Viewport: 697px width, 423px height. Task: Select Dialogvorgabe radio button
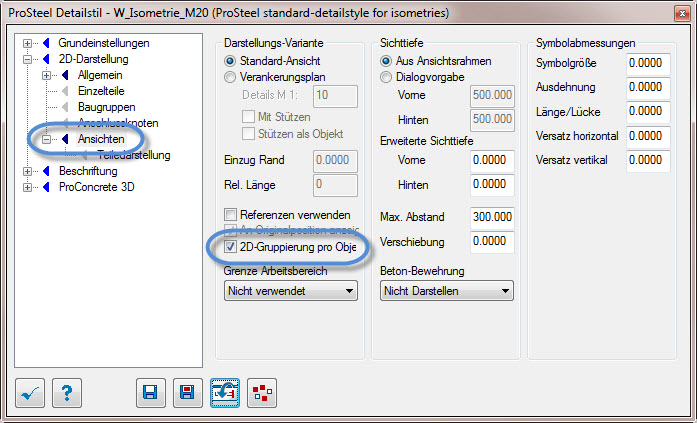386,77
